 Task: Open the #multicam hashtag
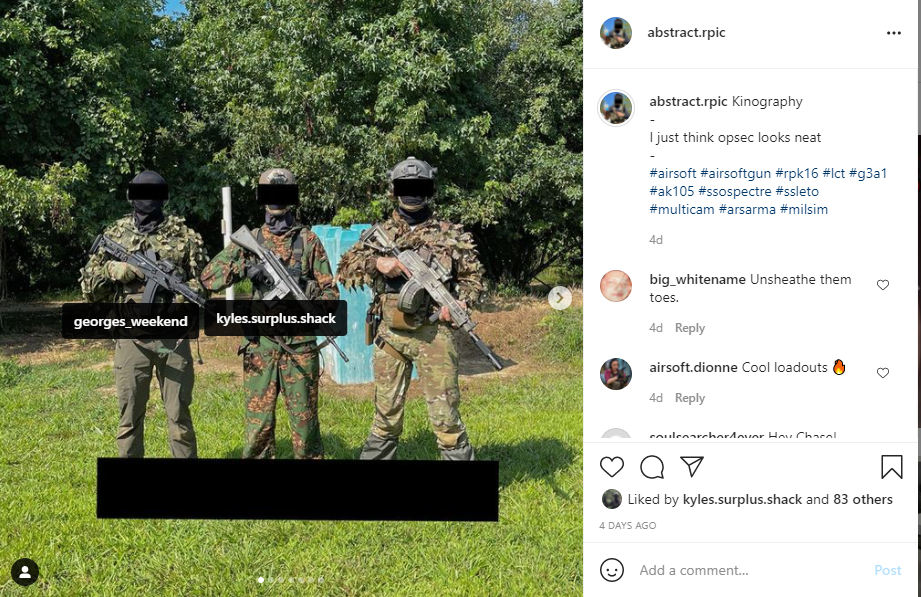click(x=681, y=209)
